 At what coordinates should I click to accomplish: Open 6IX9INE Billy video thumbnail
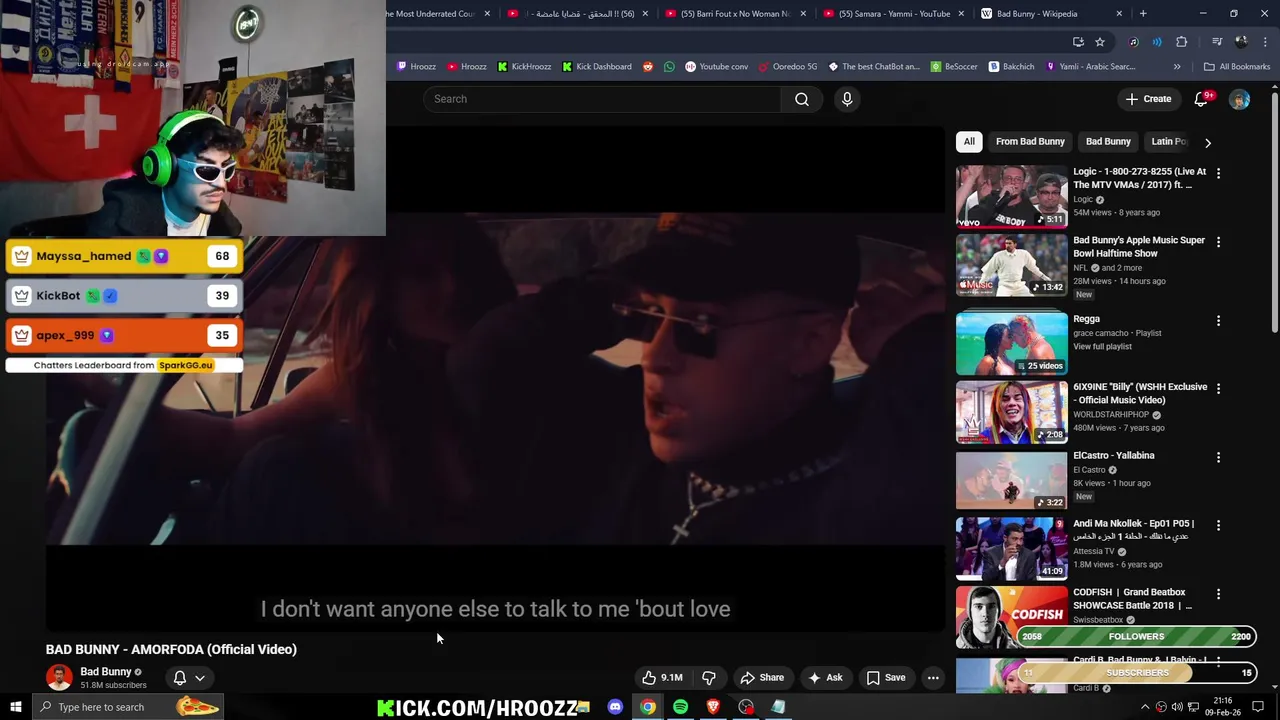1011,412
